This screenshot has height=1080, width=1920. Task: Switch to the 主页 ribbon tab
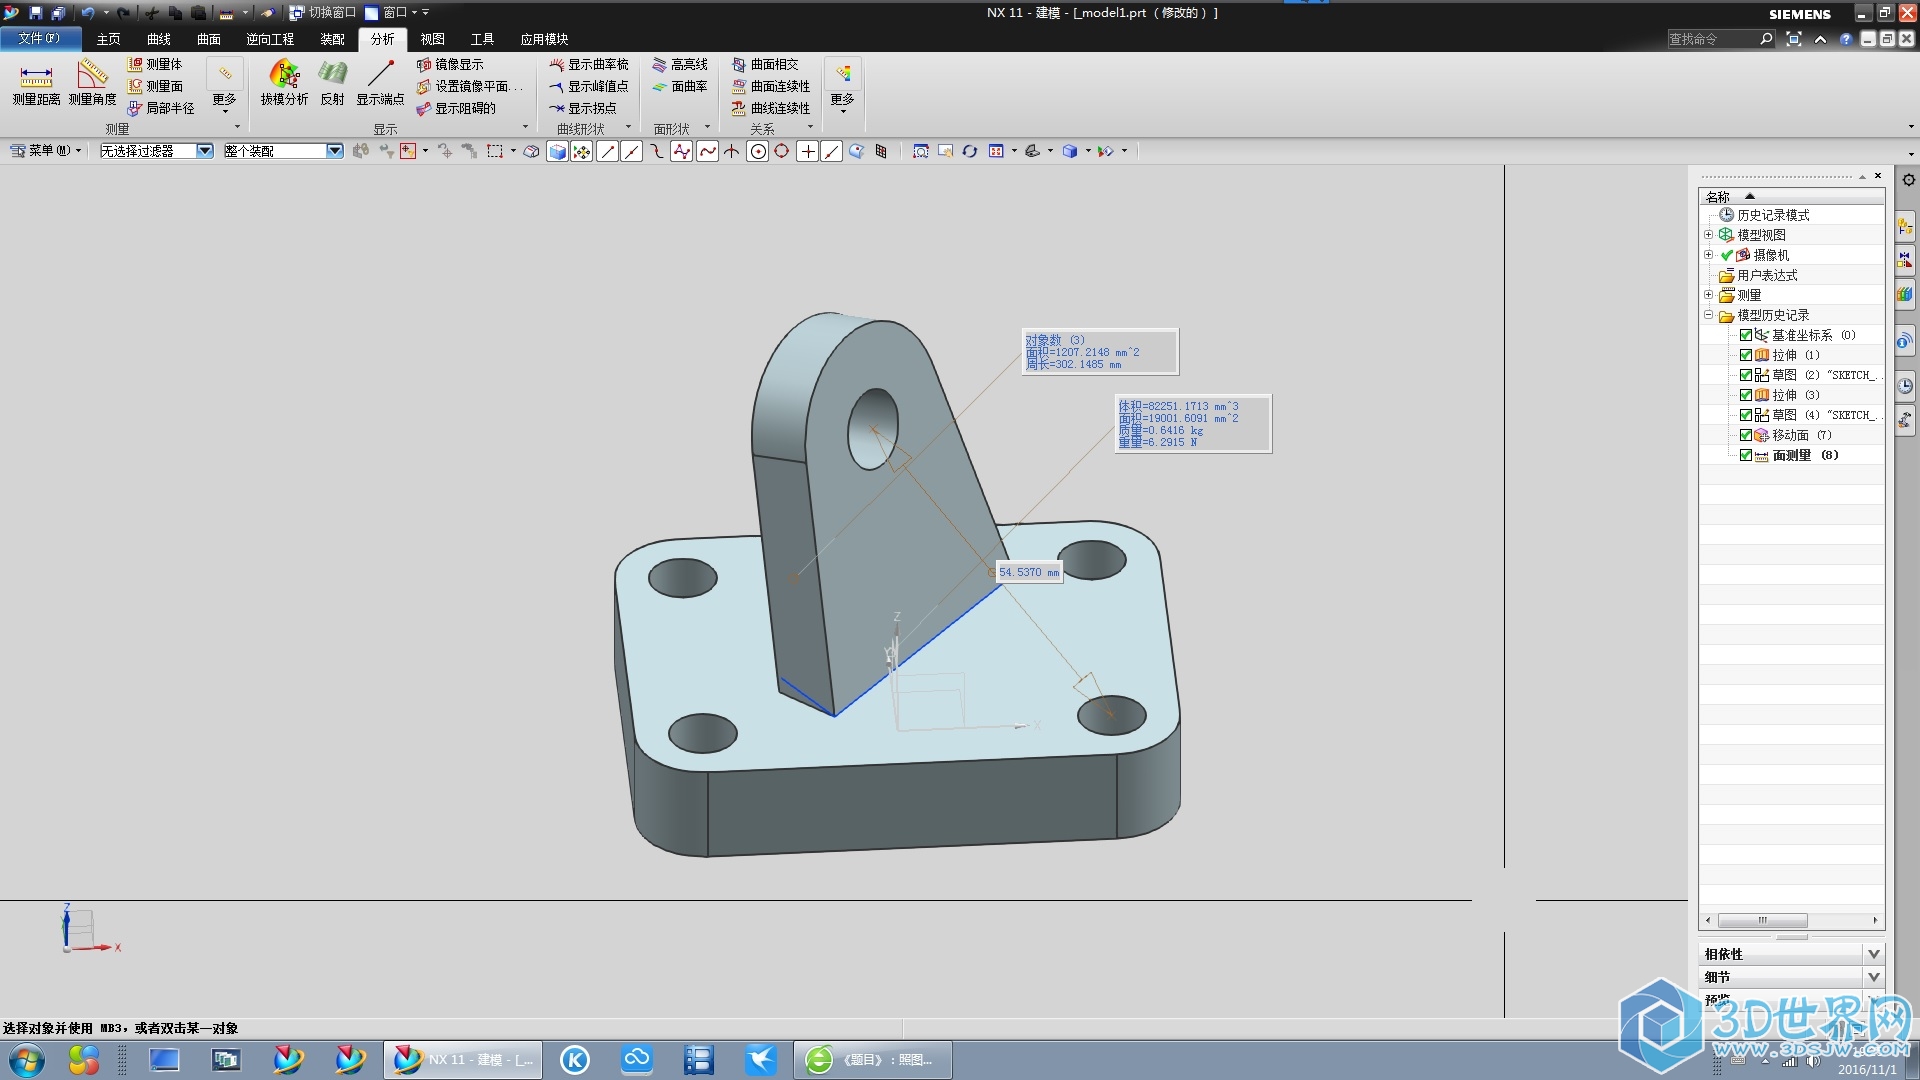[x=108, y=39]
